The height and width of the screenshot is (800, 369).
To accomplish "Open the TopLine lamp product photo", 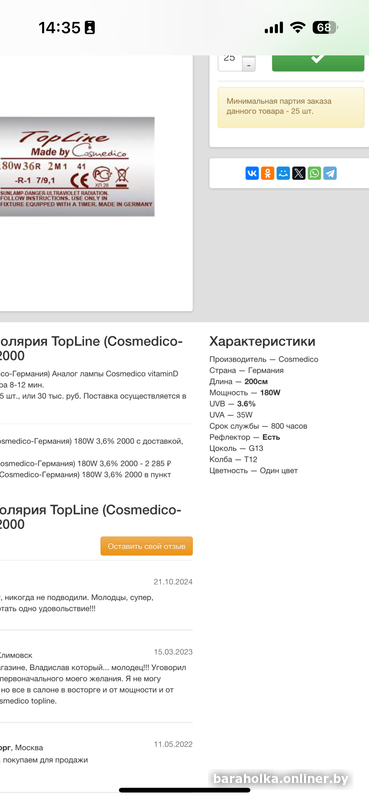I will pos(77,167).
